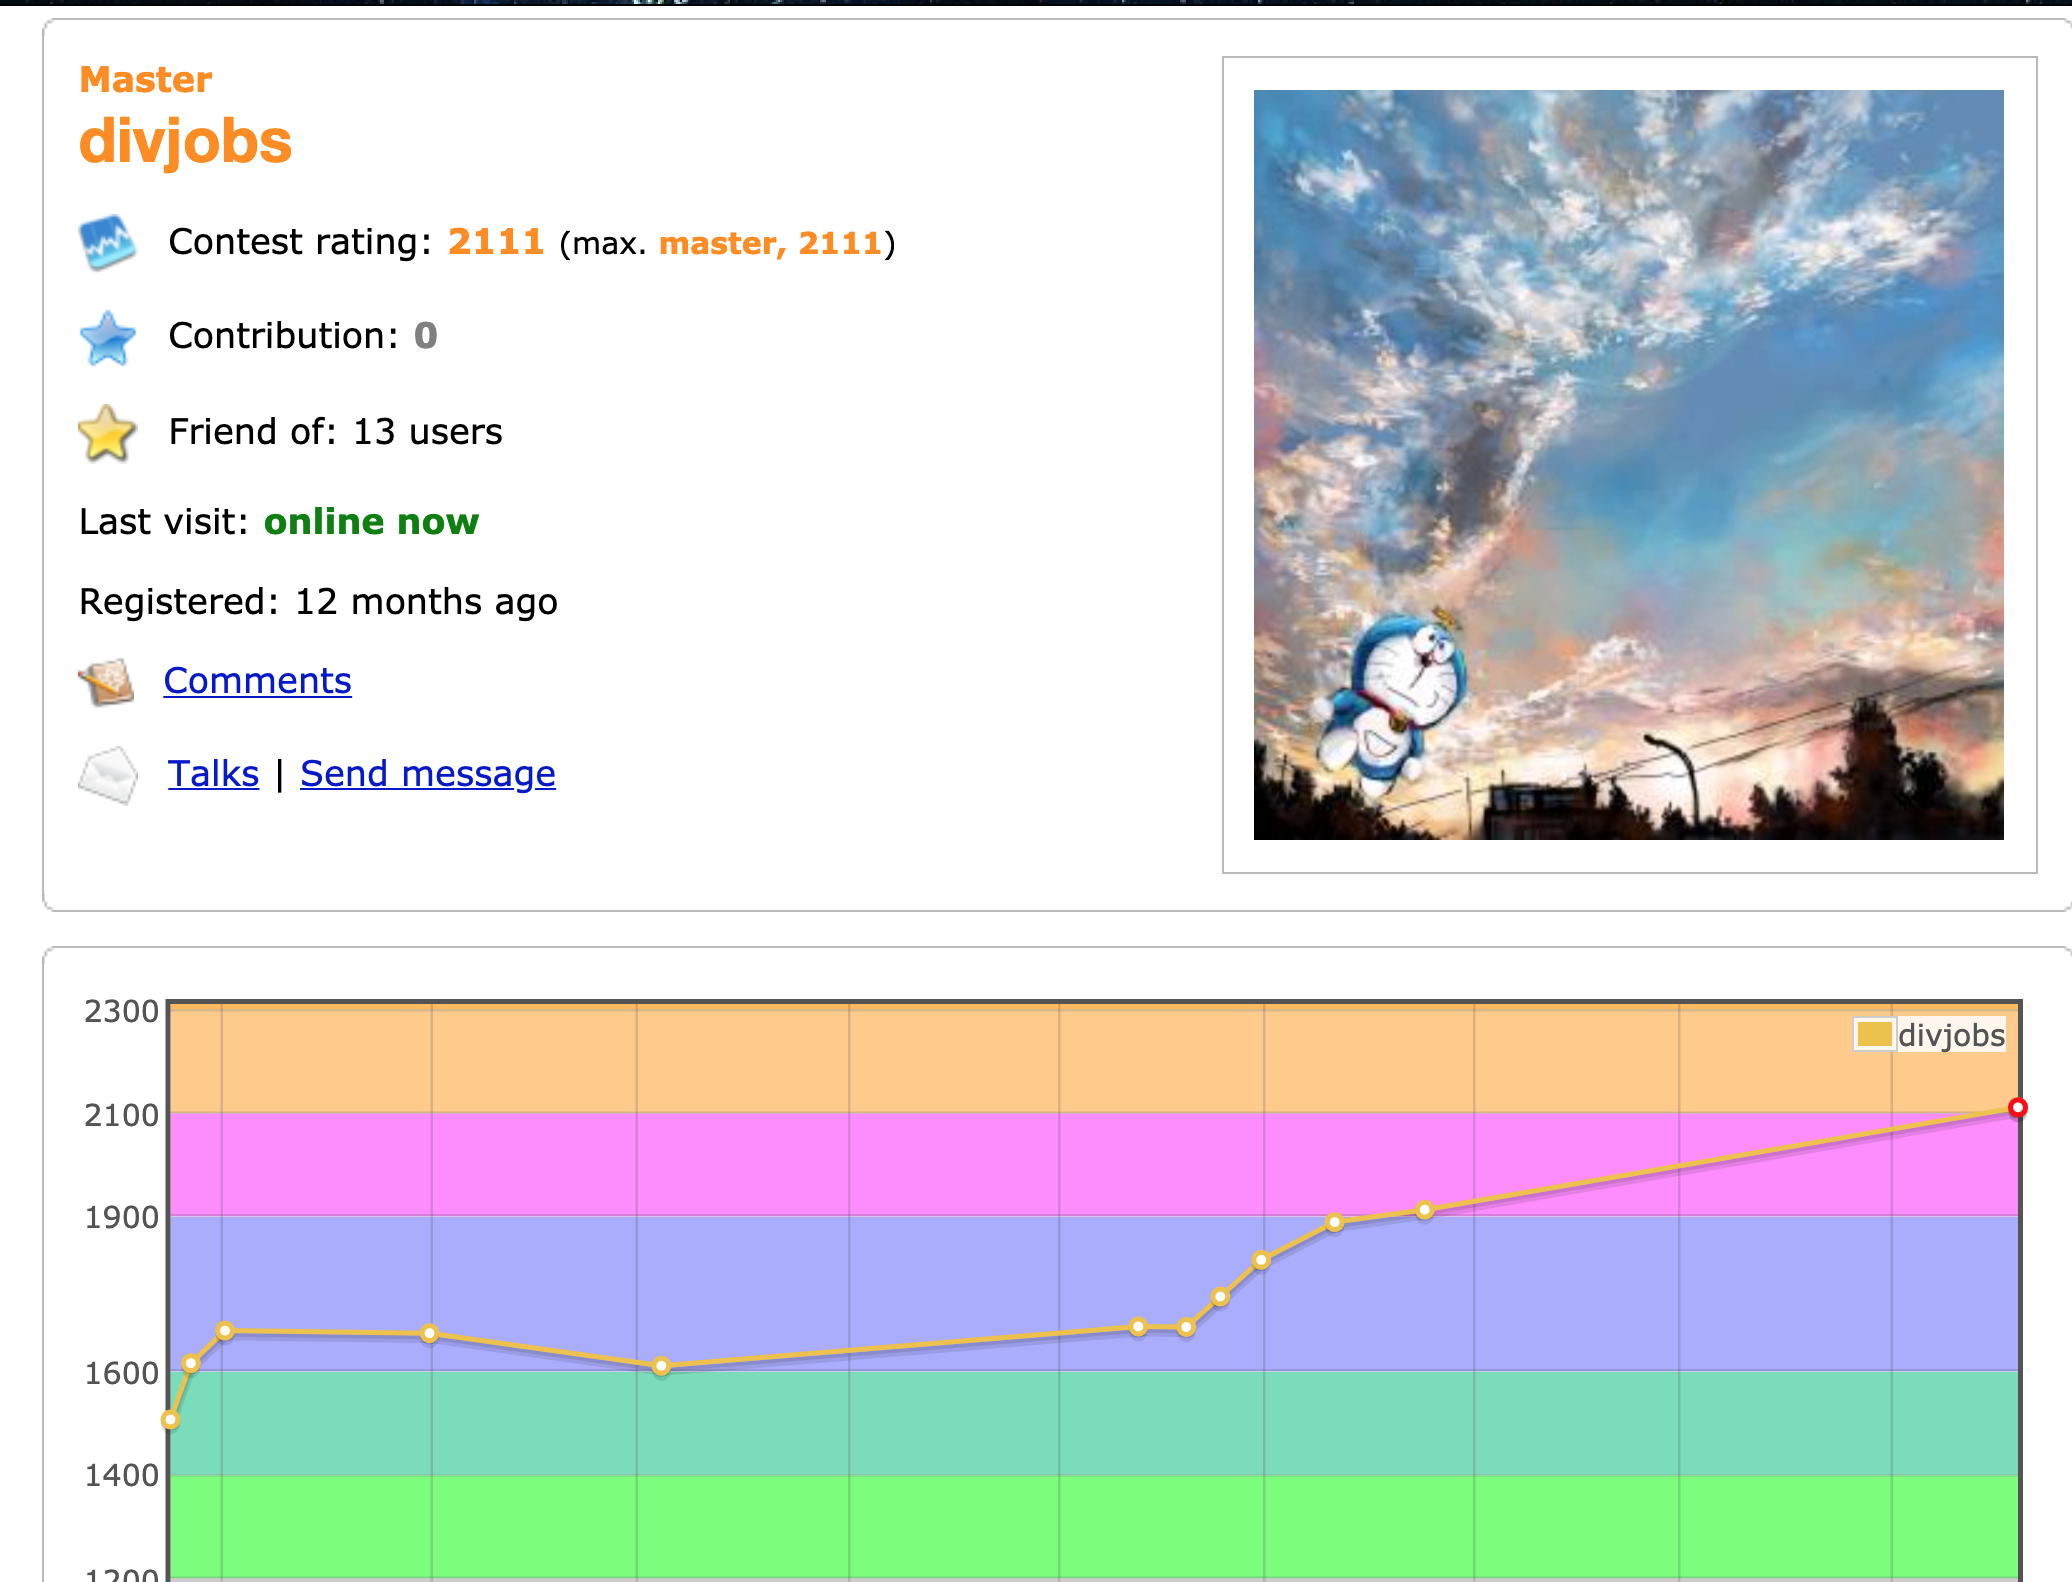
Task: Click the divjobs legend color swatch
Action: tap(1873, 1034)
